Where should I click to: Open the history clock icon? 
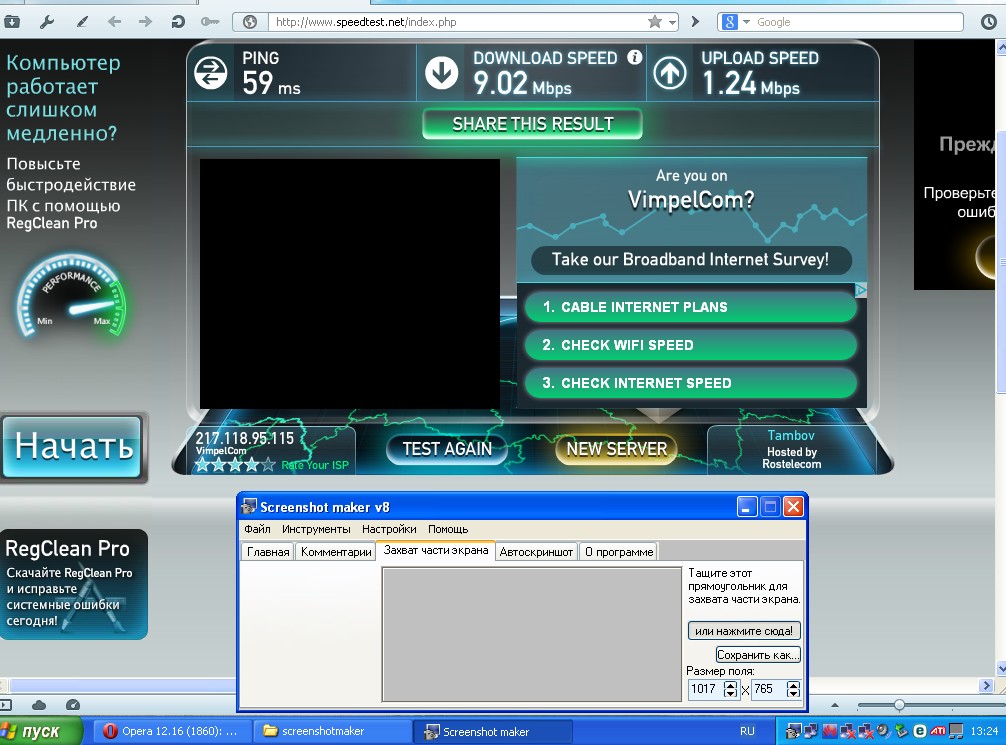point(989,22)
